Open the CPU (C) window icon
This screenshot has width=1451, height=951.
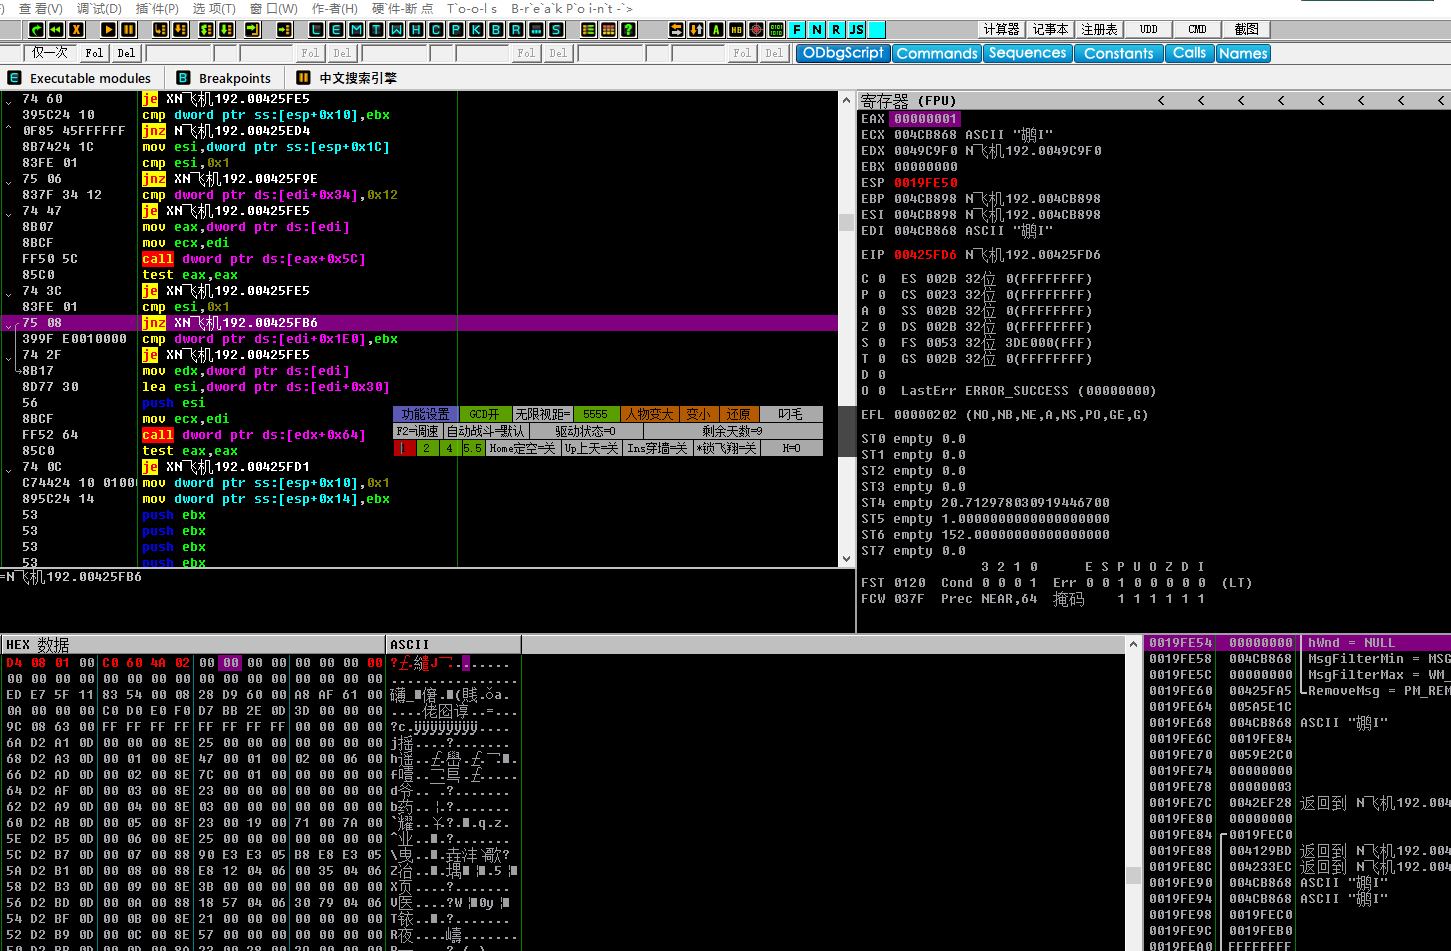(436, 30)
